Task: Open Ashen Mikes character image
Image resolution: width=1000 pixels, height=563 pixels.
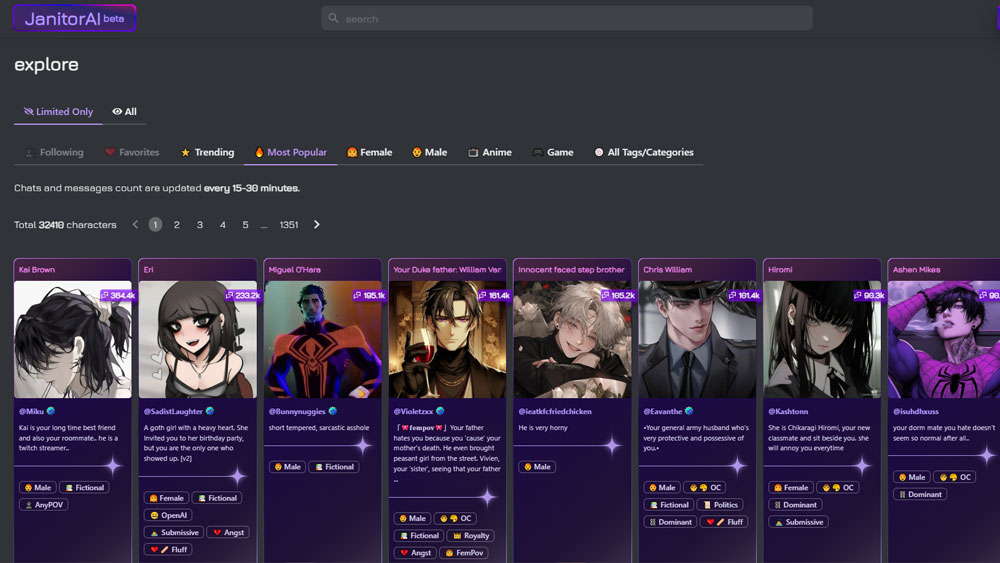Action: (x=944, y=339)
